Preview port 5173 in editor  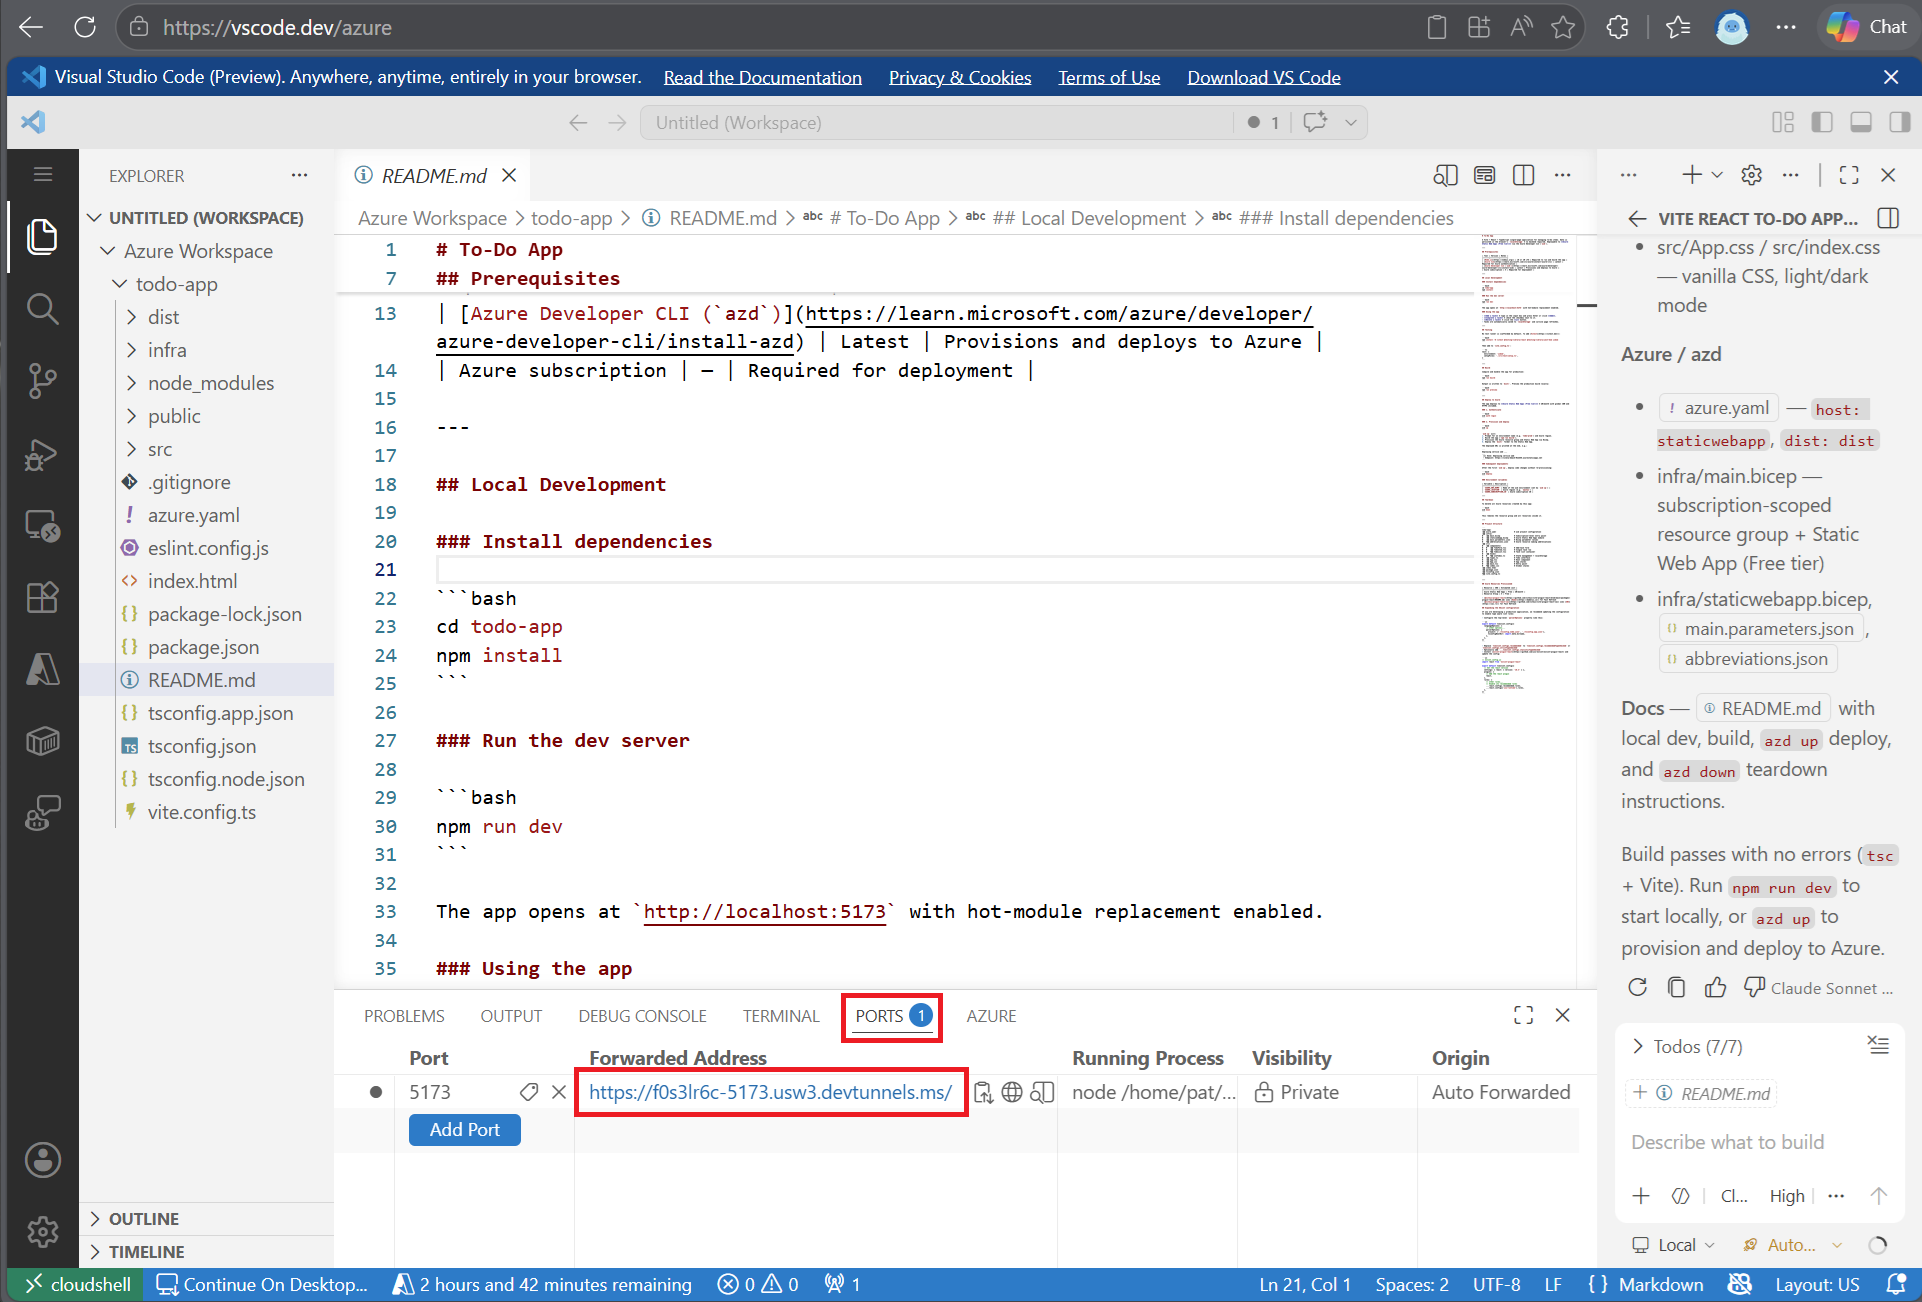[1042, 1092]
